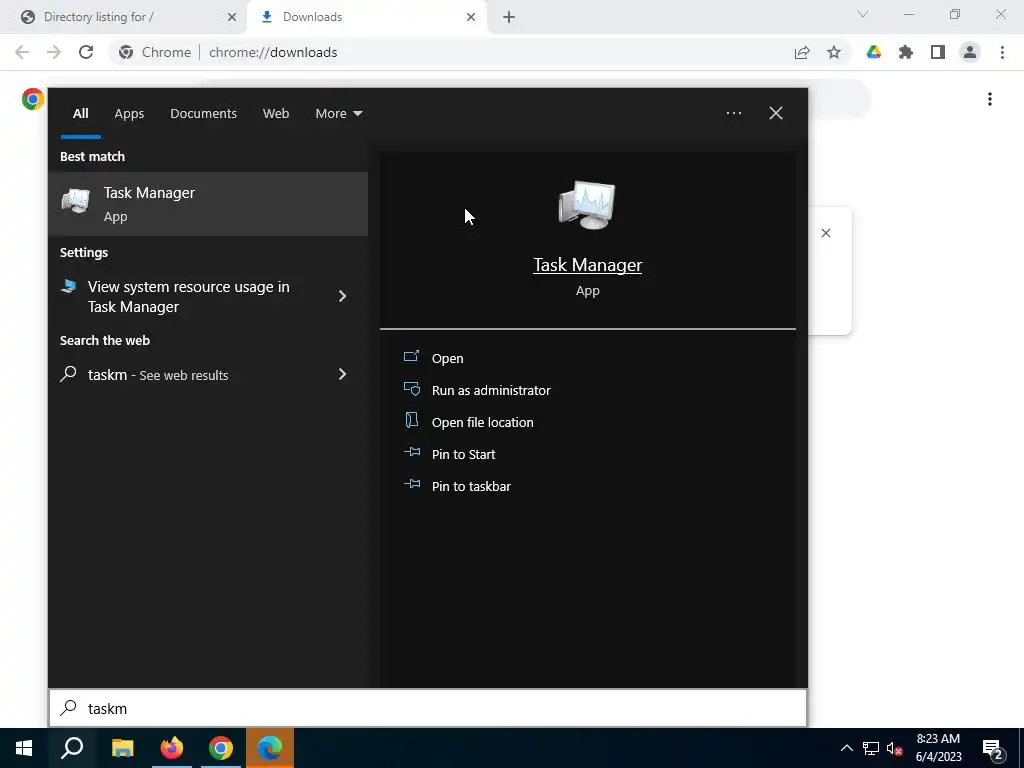The width and height of the screenshot is (1024, 768).
Task: Share this page from the address bar
Action: click(802, 52)
